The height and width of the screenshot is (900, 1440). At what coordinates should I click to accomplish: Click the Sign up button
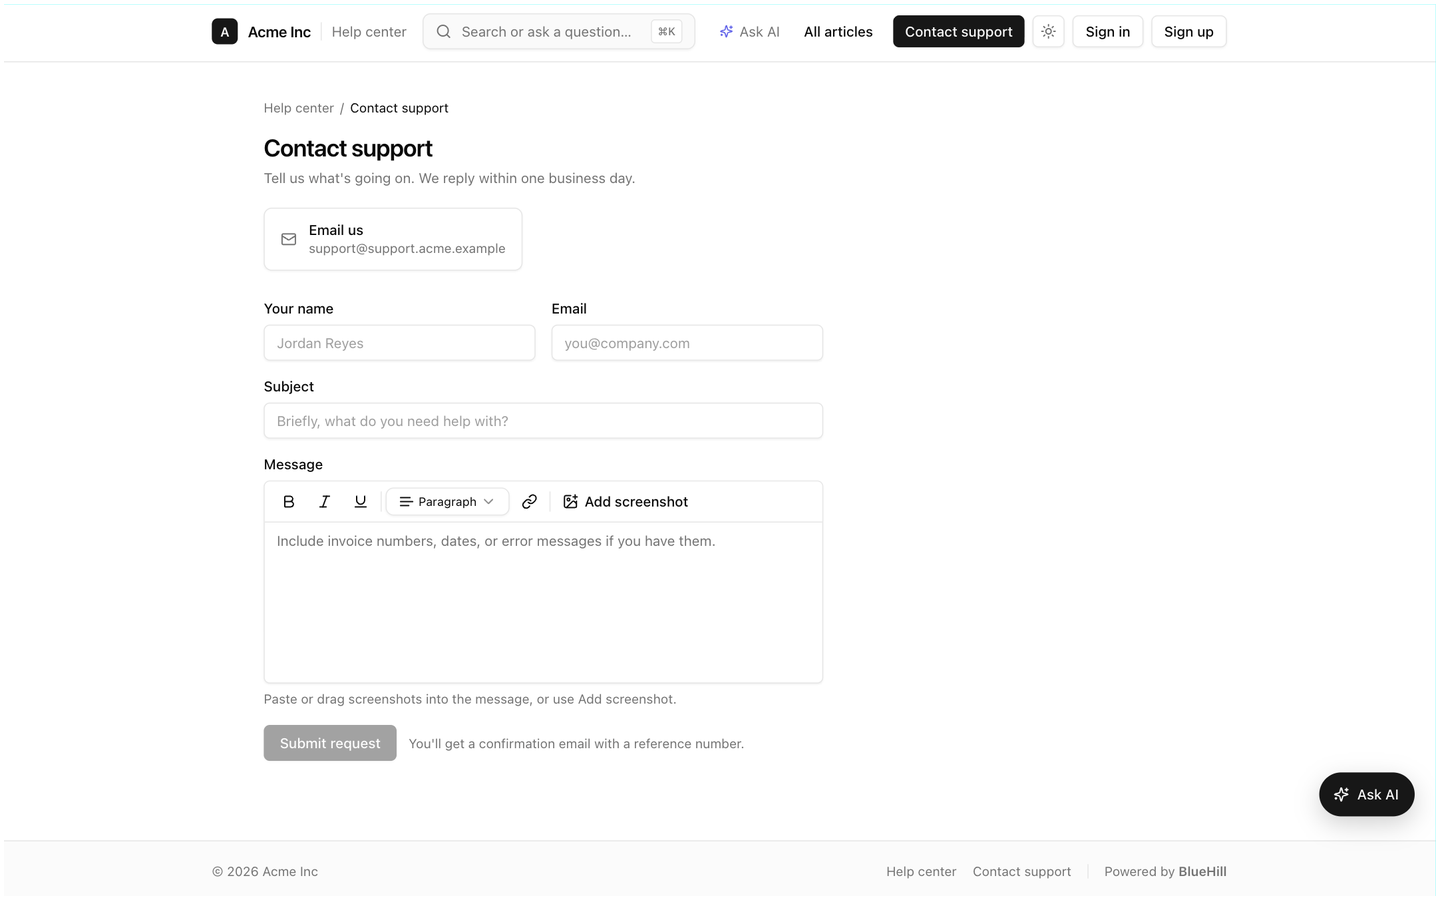(x=1189, y=32)
